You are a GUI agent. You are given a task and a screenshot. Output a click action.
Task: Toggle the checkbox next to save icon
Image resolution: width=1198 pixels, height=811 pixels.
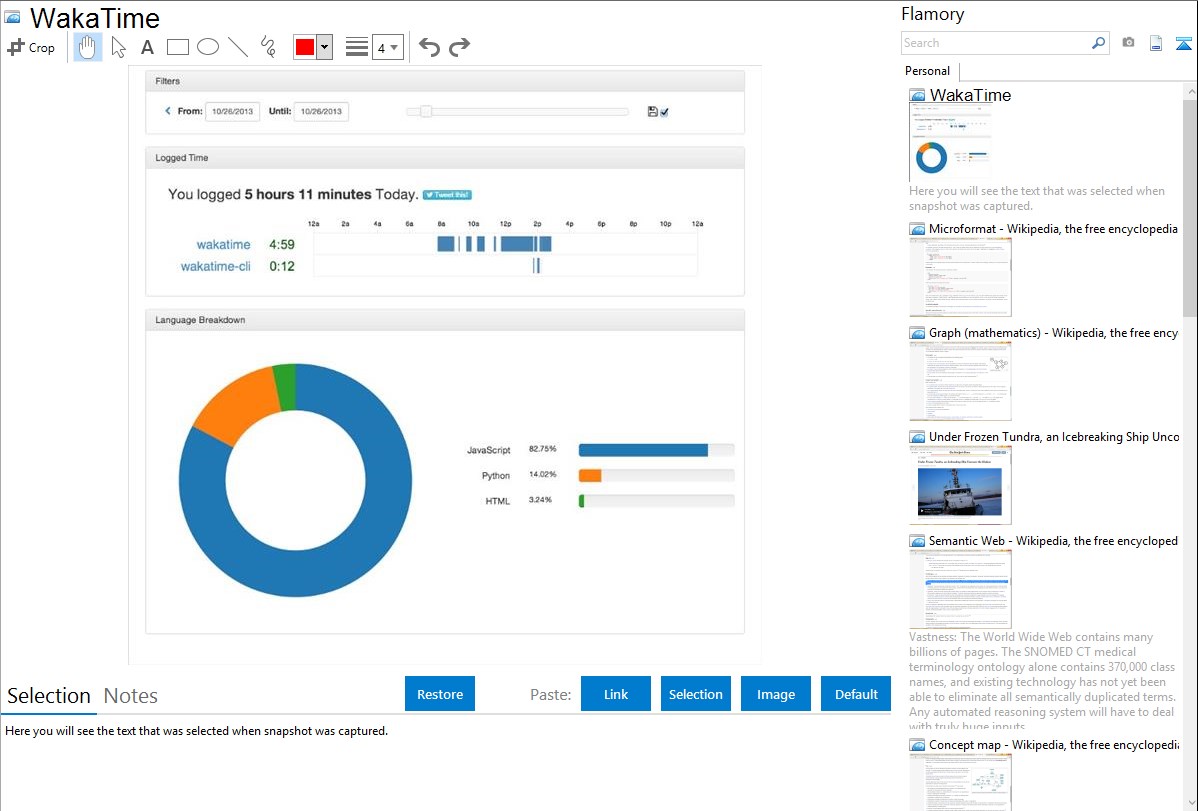tap(665, 112)
